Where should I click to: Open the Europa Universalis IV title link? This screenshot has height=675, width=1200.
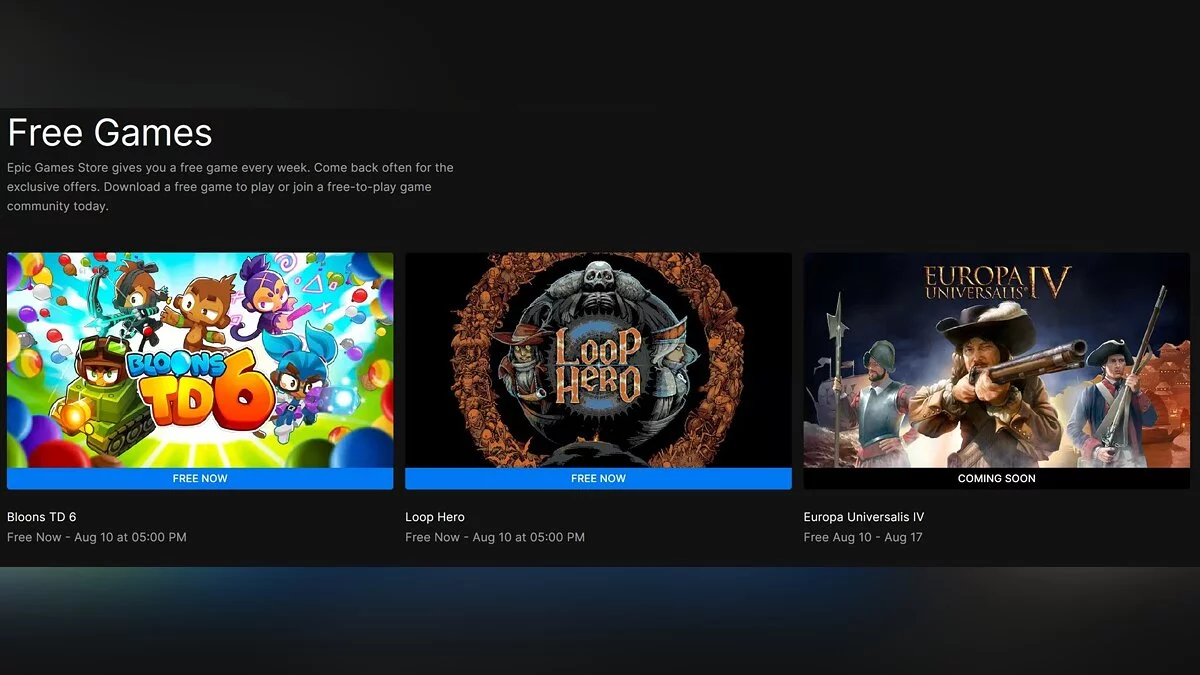click(x=864, y=517)
